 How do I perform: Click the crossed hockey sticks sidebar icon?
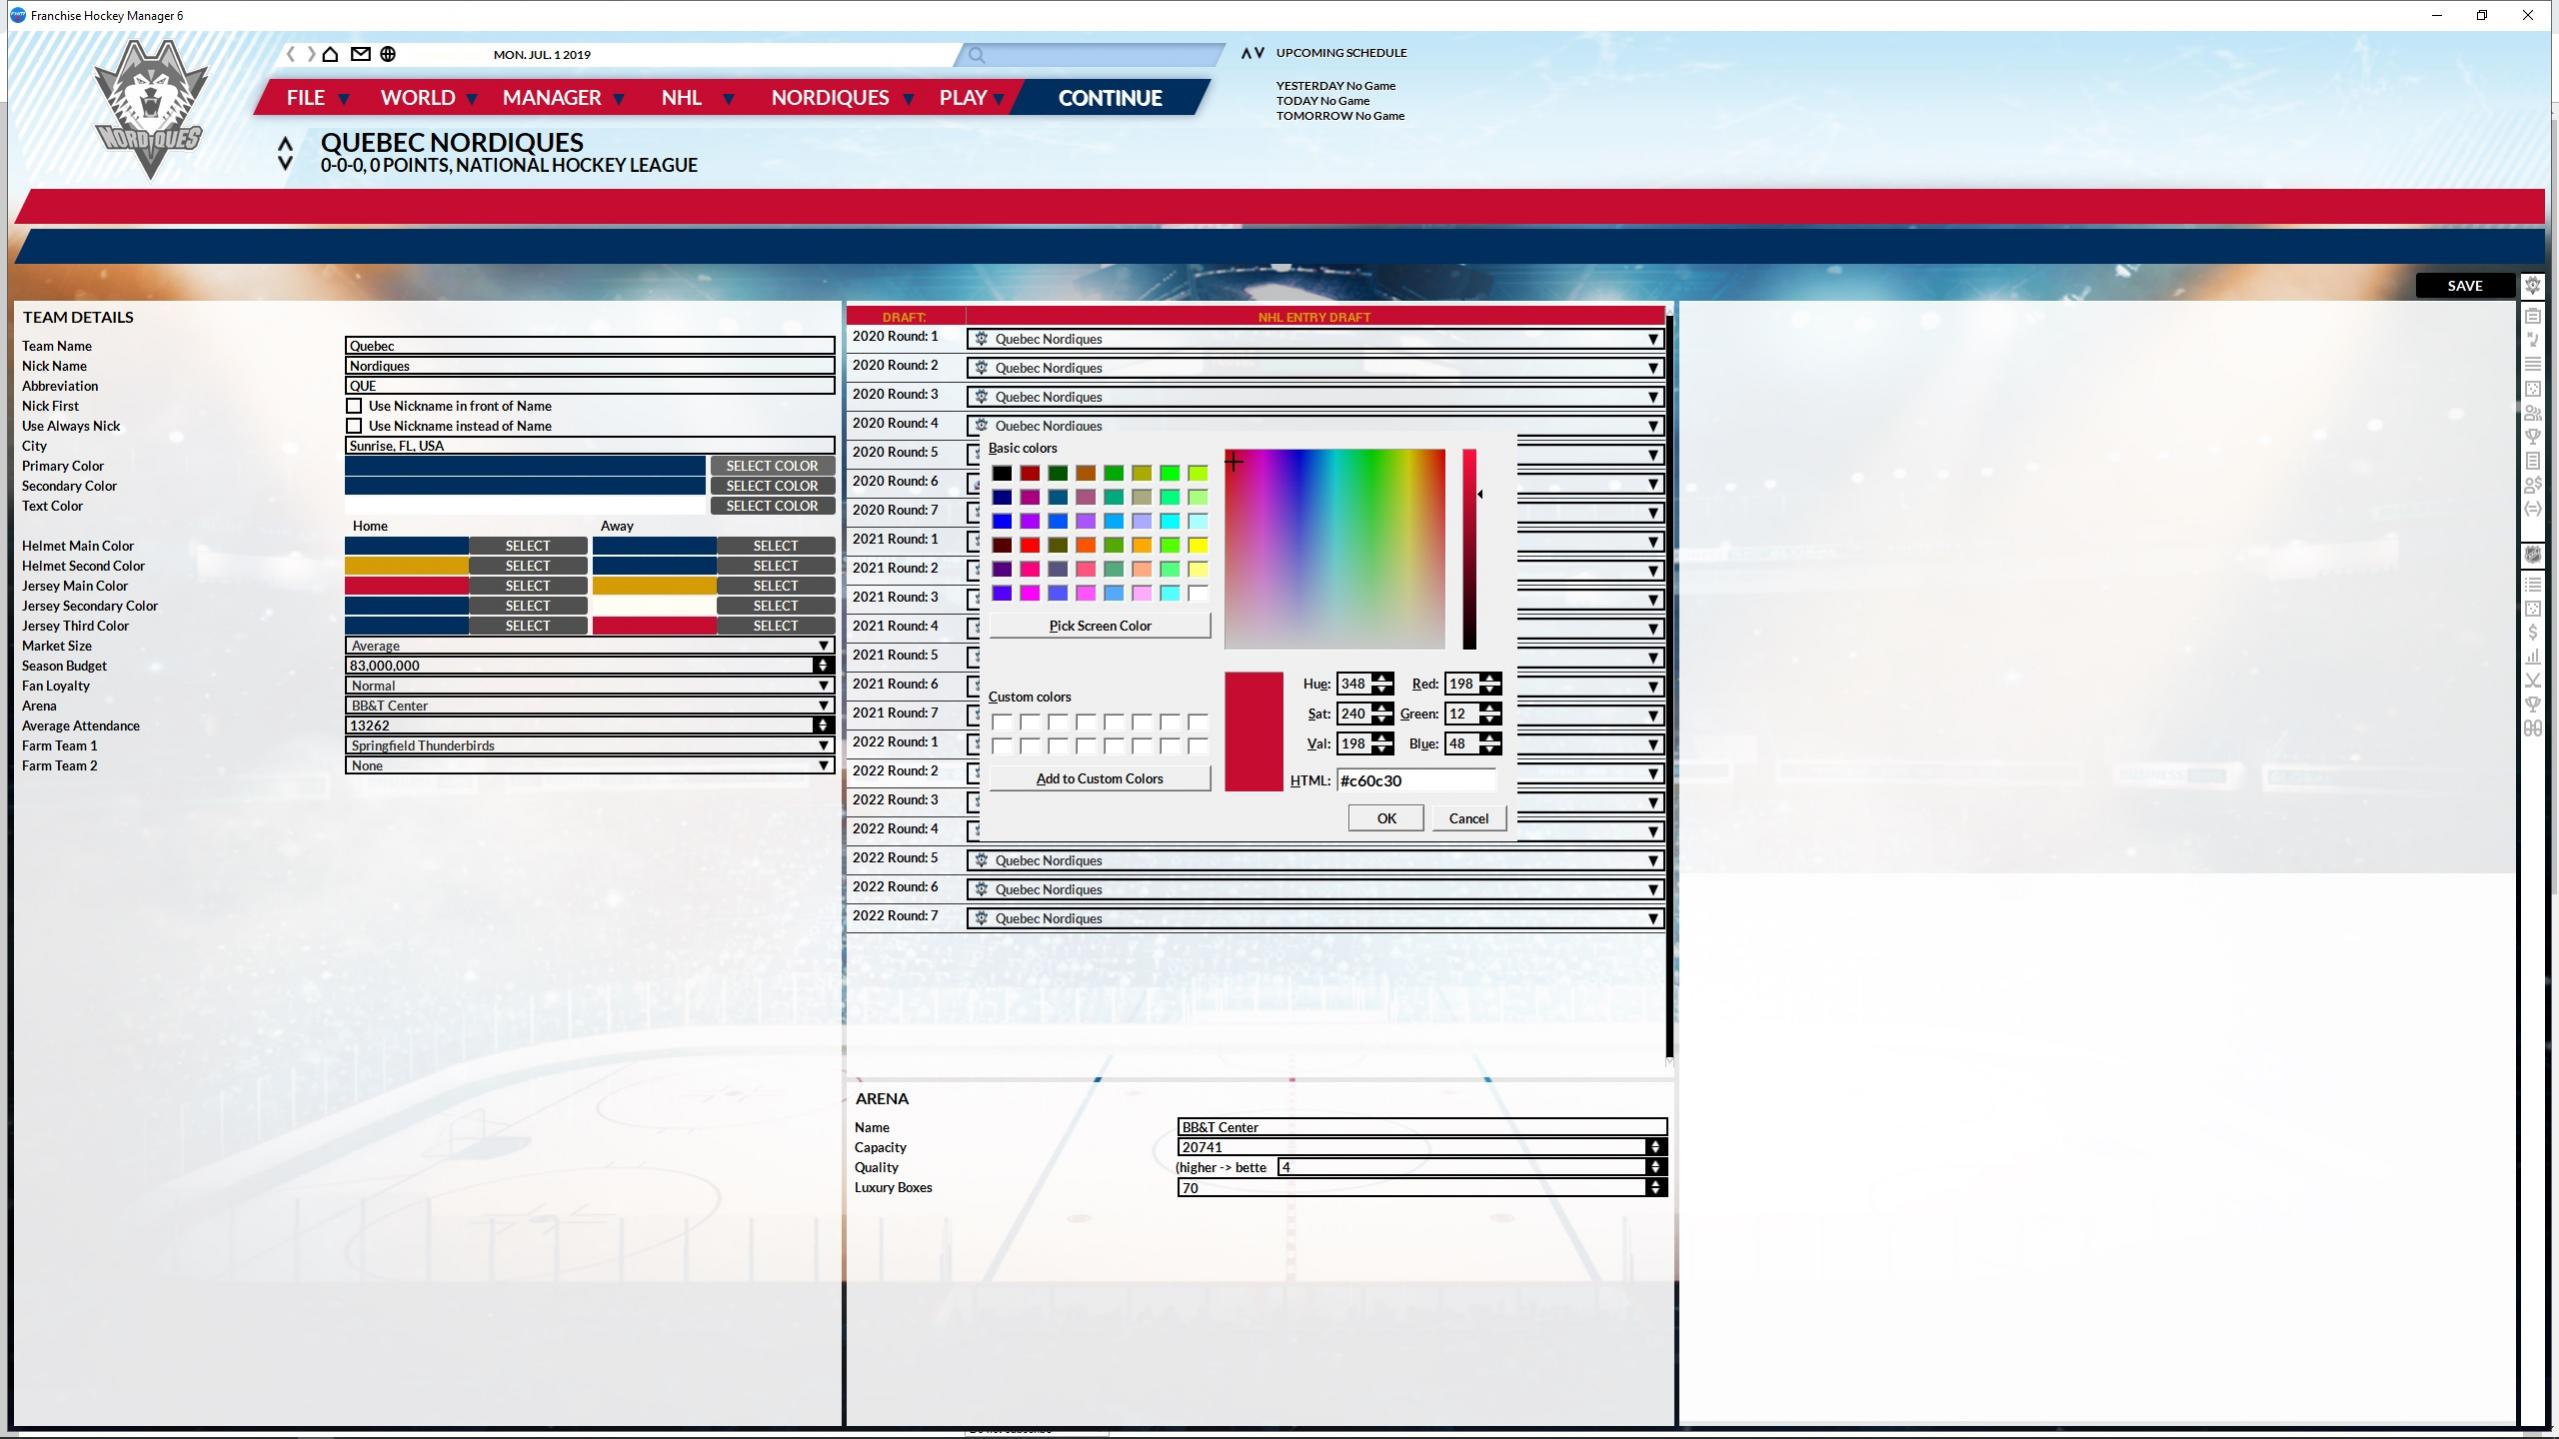(2532, 681)
